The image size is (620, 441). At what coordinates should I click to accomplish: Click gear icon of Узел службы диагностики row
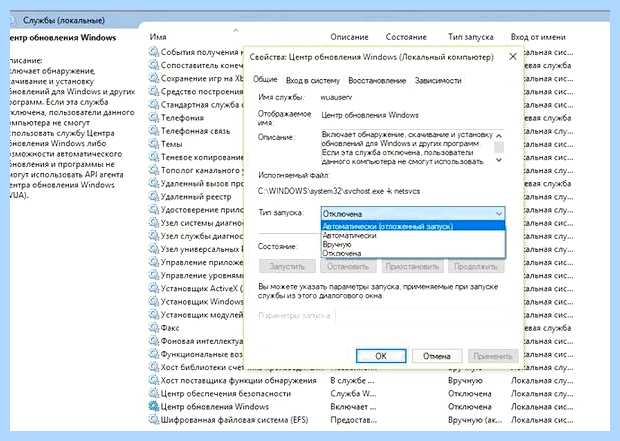point(153,236)
